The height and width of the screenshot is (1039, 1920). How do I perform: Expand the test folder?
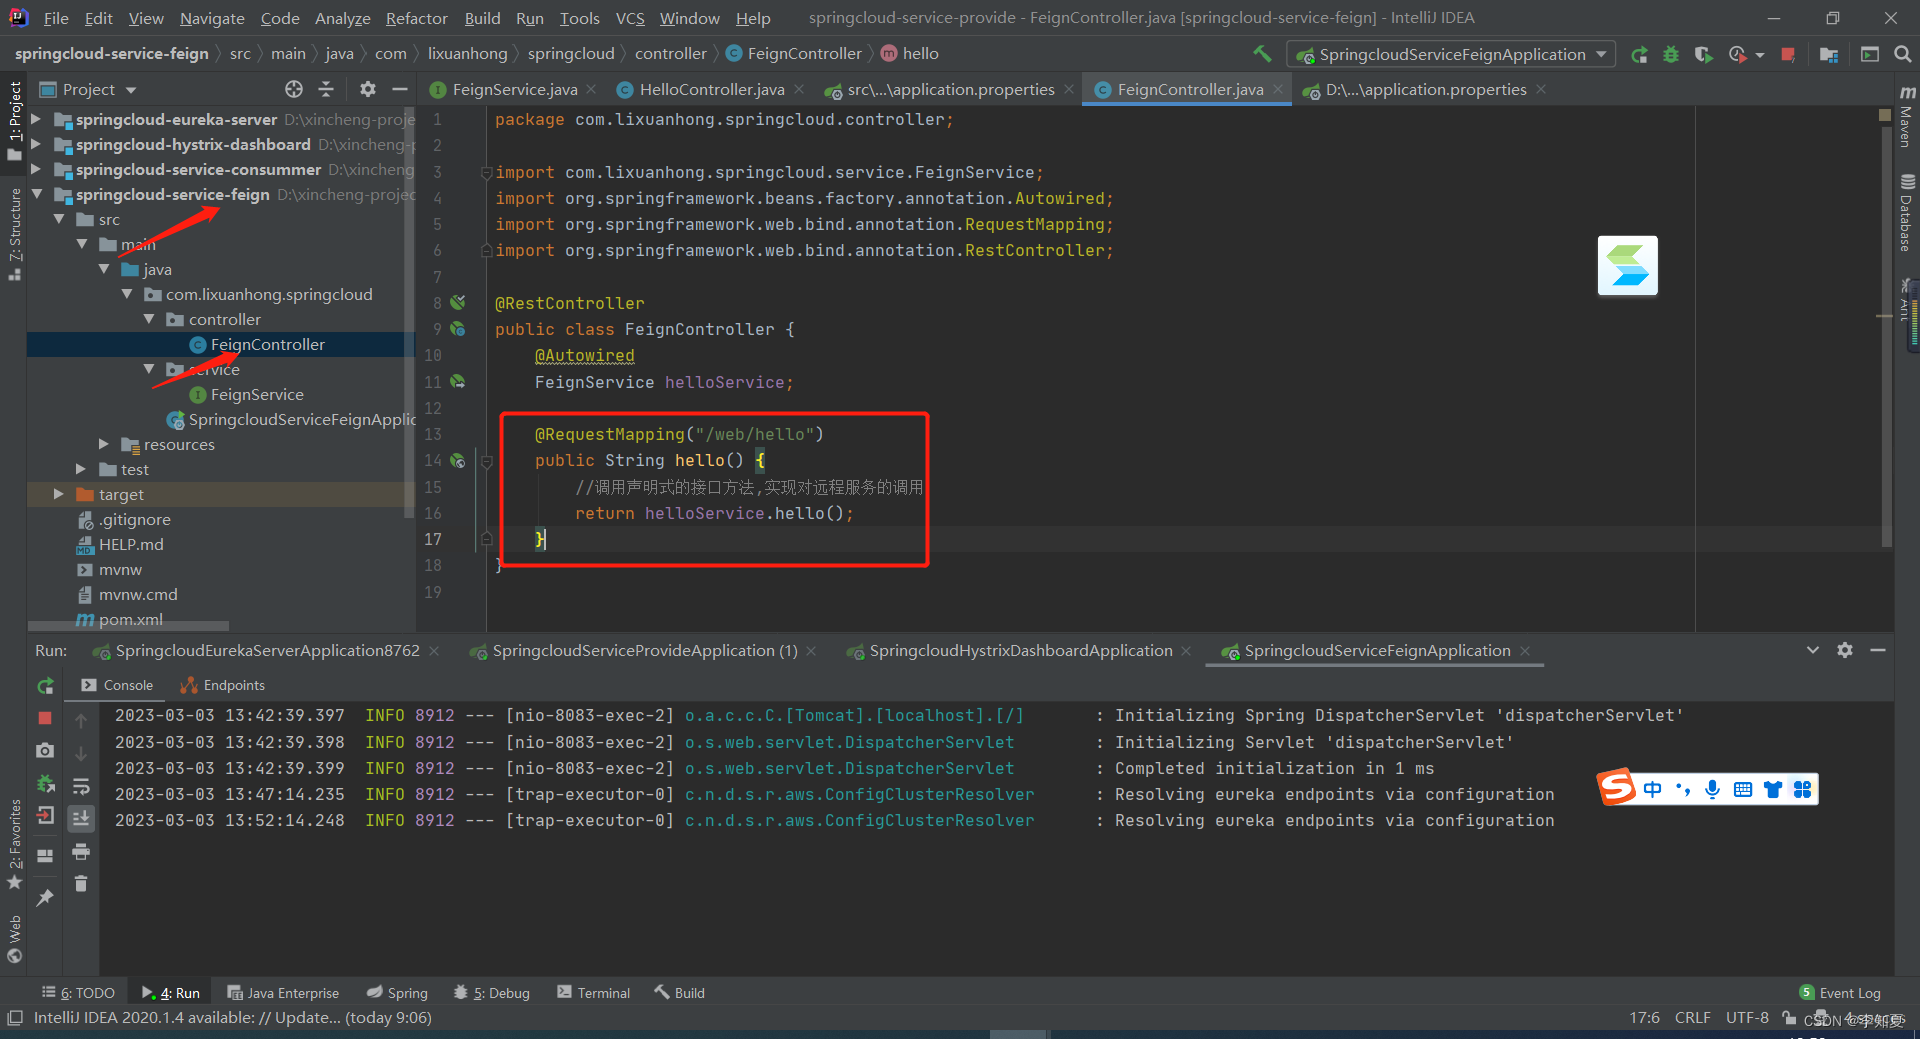(x=82, y=469)
